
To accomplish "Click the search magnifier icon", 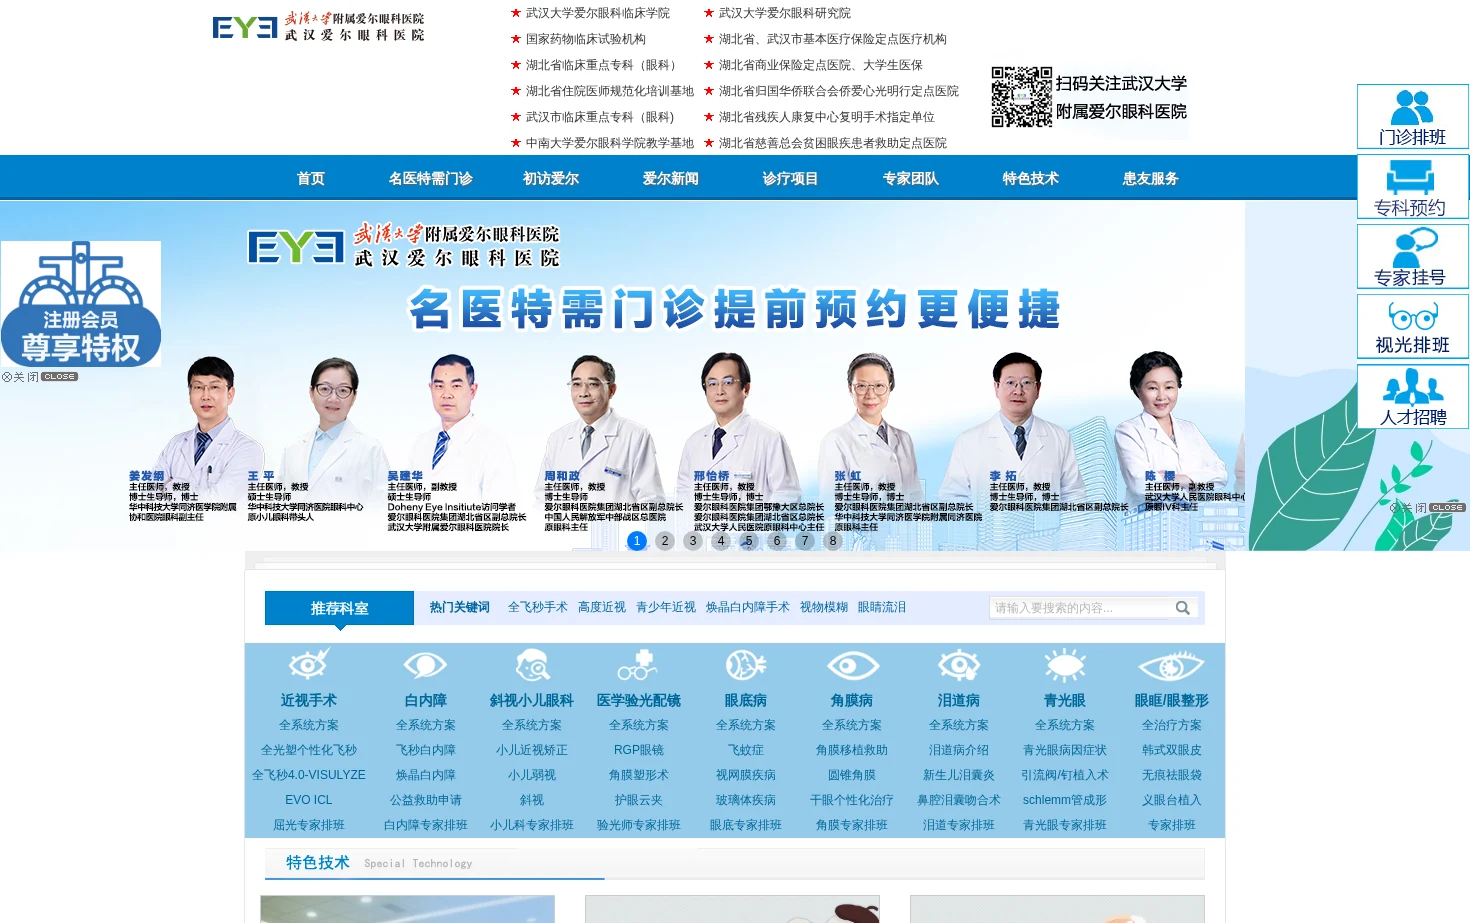I will tap(1182, 608).
